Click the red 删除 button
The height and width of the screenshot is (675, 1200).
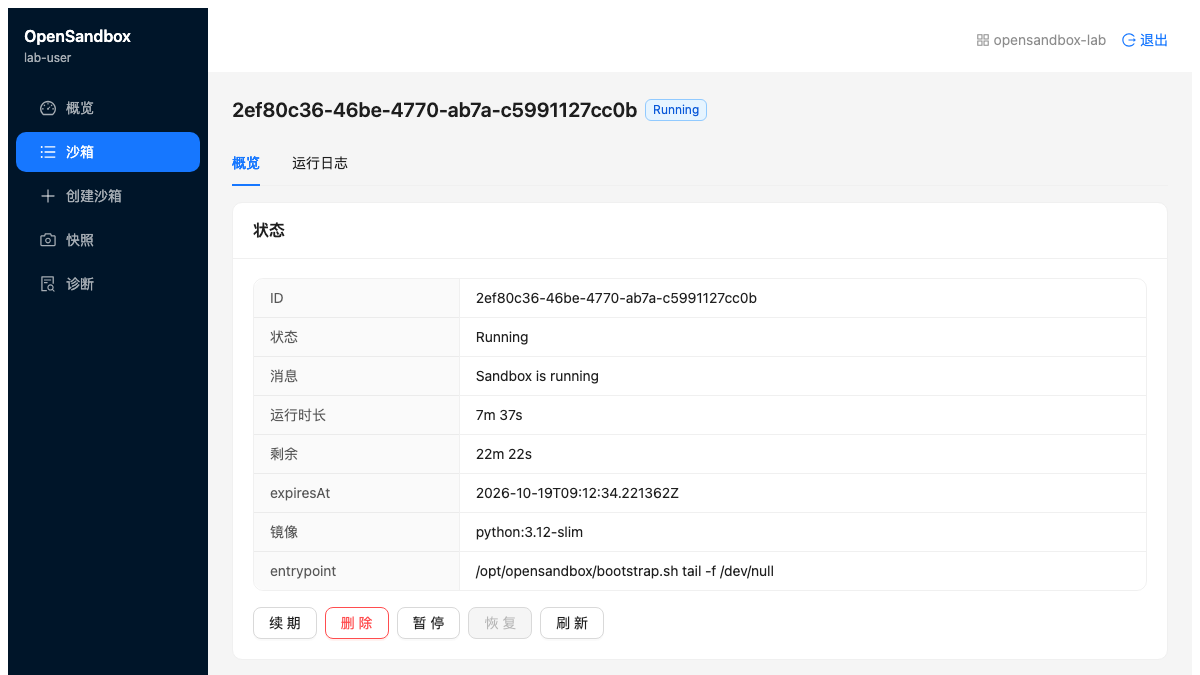pos(357,623)
